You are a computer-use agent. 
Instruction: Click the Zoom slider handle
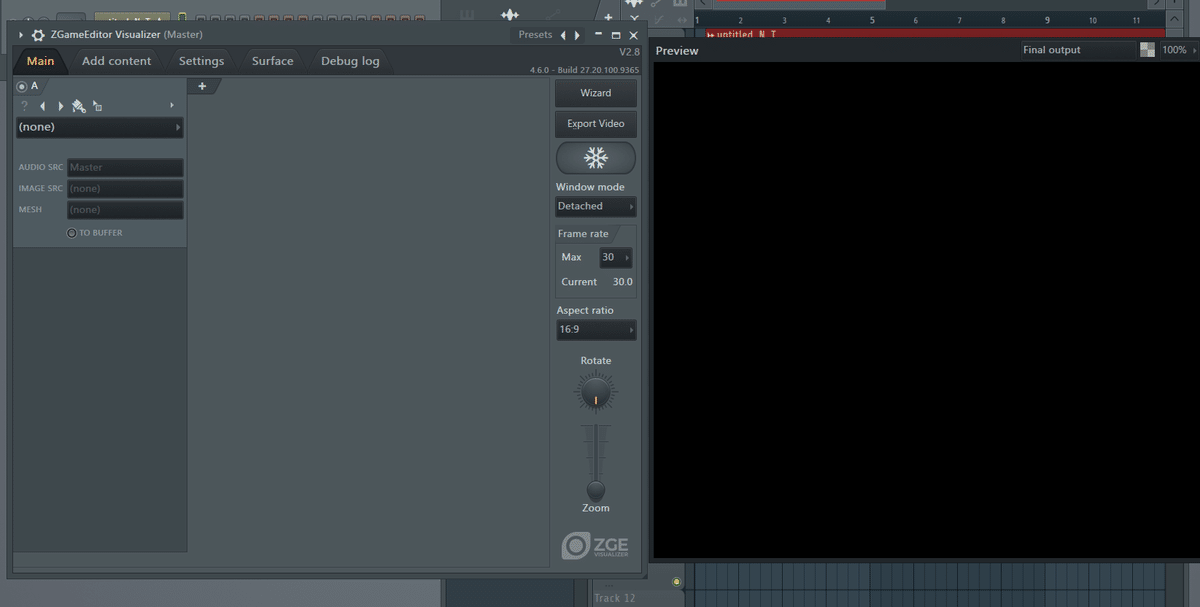(596, 491)
